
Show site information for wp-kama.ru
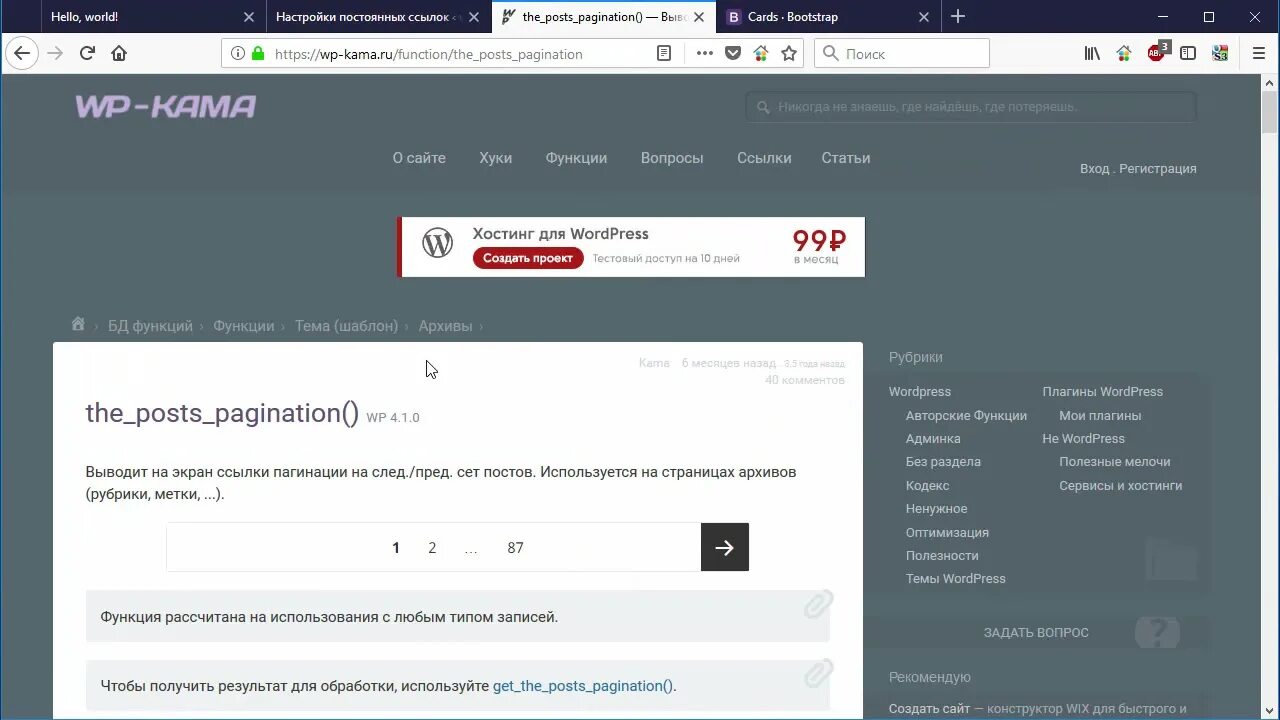237,54
